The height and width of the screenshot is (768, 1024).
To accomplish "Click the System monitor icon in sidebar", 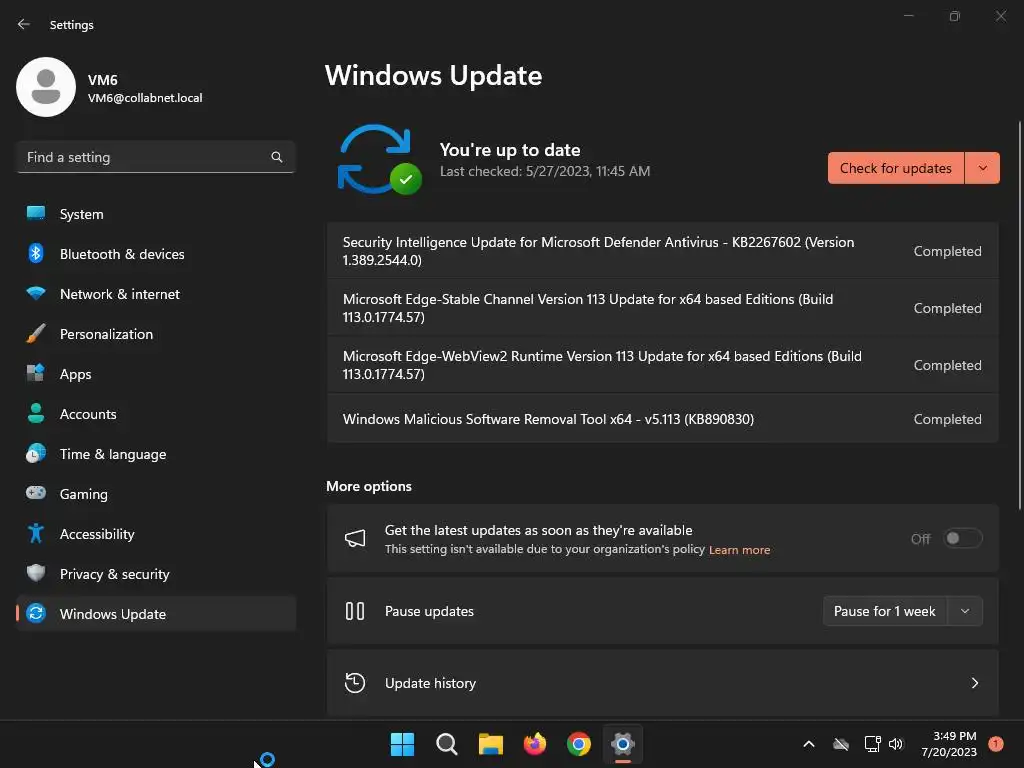I will 36,214.
